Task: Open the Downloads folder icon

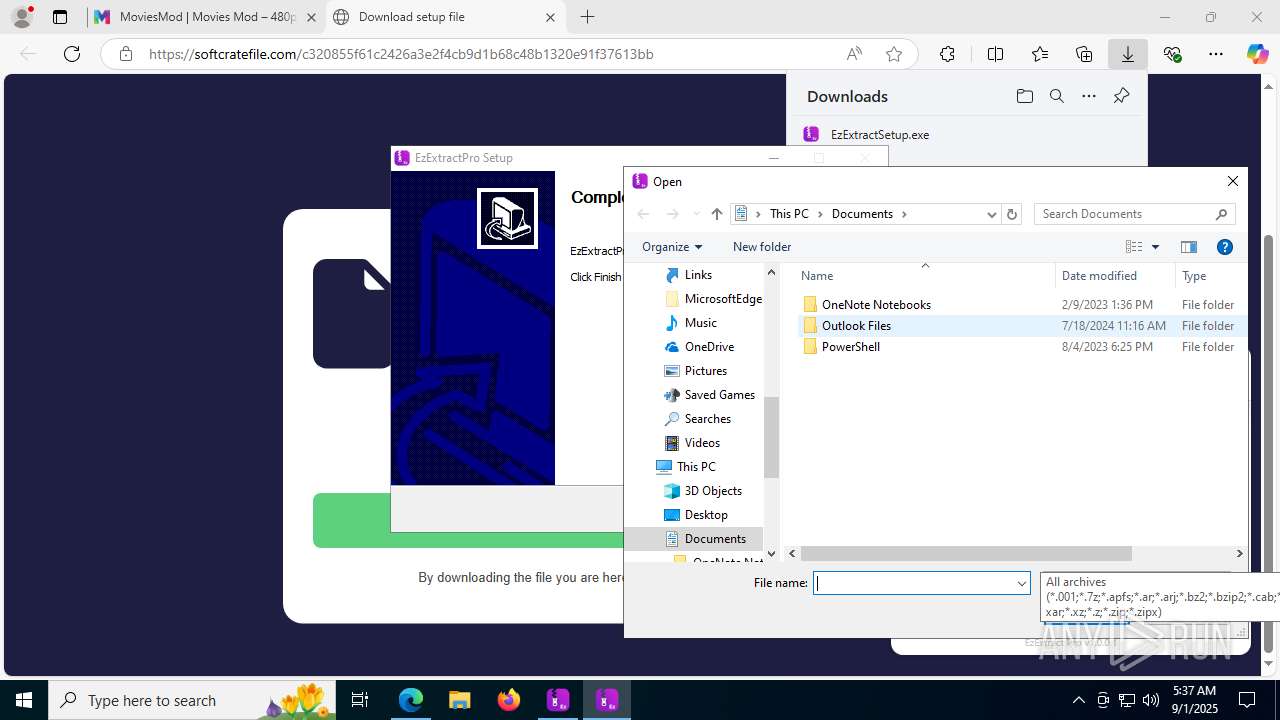Action: pos(1024,96)
